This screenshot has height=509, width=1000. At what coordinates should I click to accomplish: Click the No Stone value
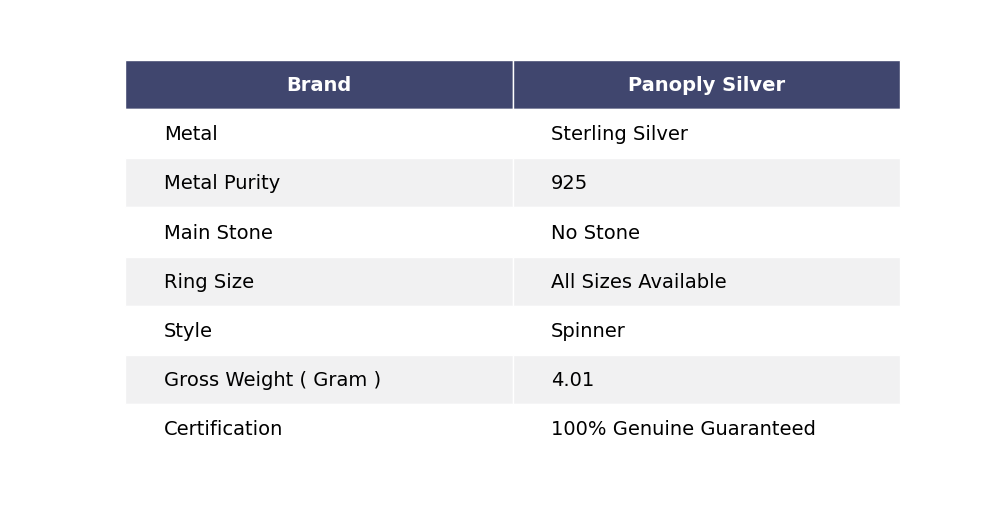click(595, 232)
